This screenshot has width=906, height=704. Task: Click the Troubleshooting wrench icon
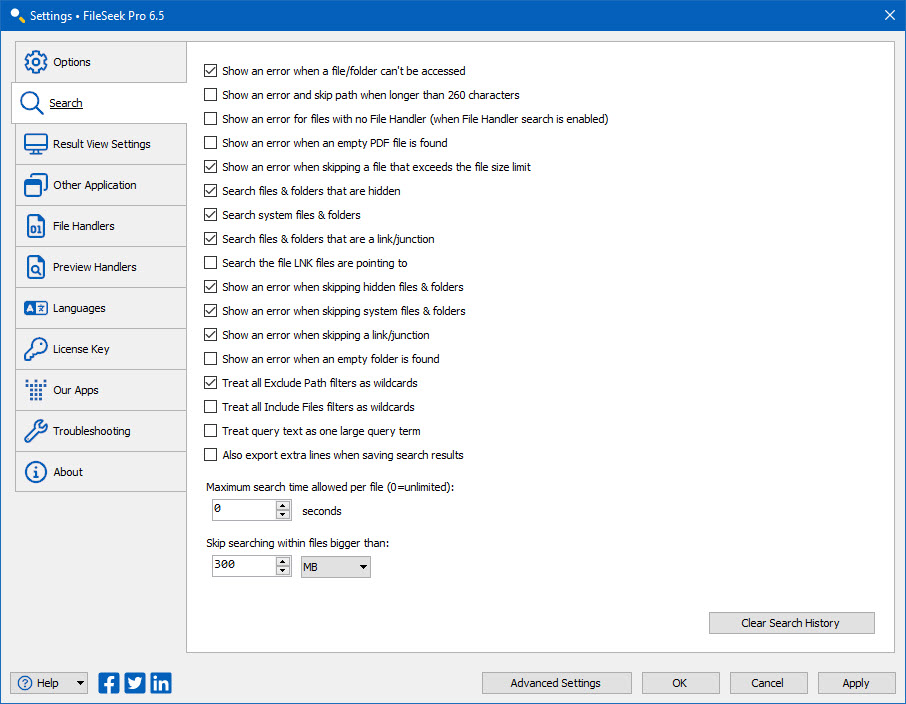[x=35, y=431]
